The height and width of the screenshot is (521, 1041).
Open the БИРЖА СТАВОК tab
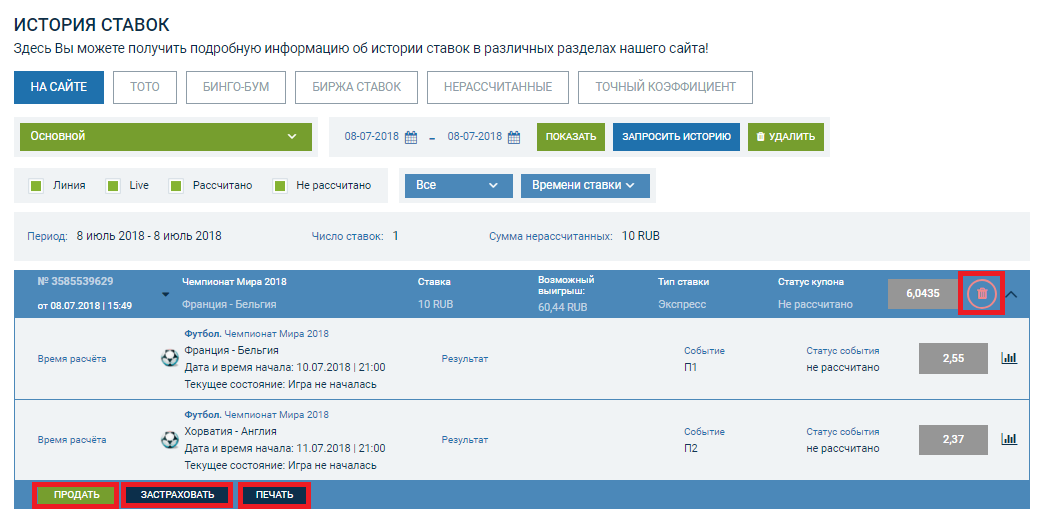[x=357, y=87]
